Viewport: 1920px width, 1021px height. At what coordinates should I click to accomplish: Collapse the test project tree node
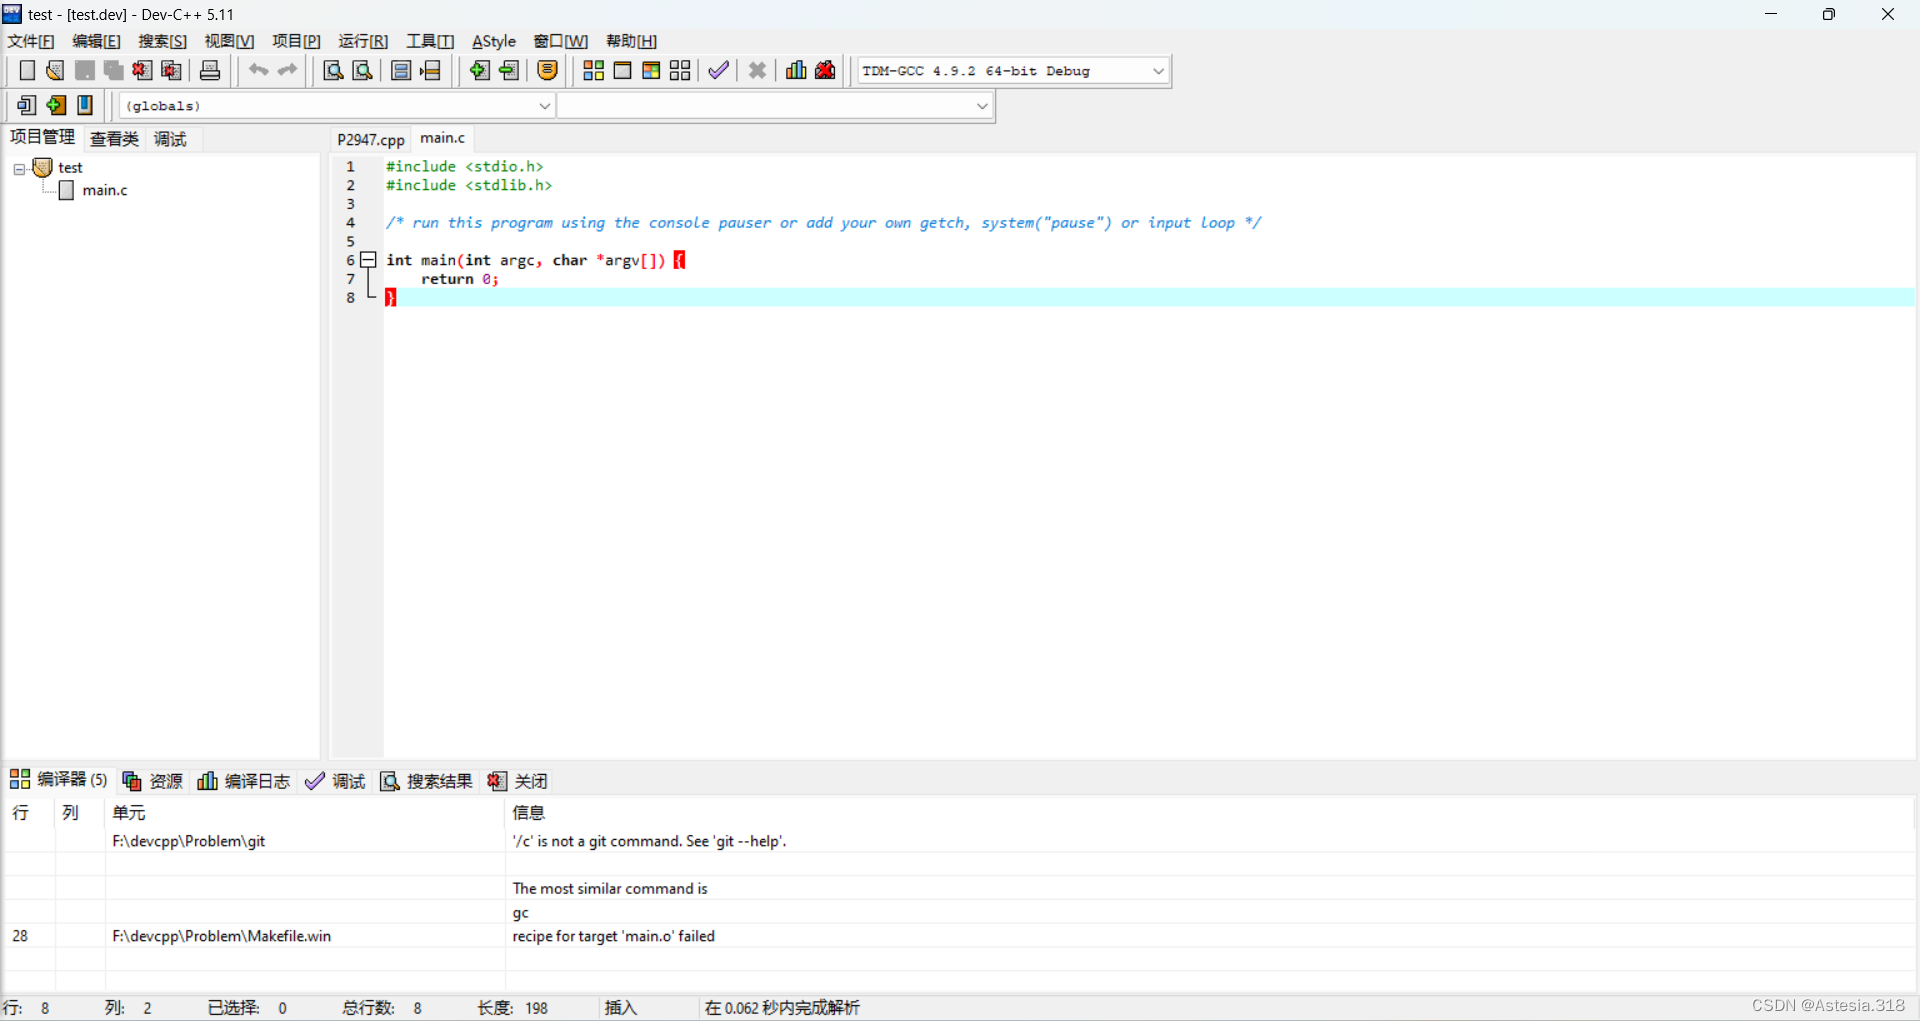pyautogui.click(x=18, y=168)
